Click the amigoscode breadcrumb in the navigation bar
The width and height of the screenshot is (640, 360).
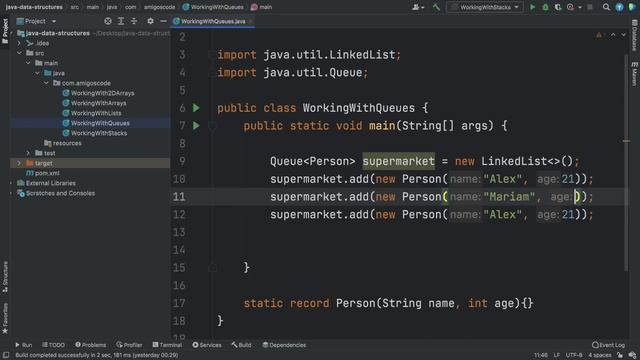(159, 7)
